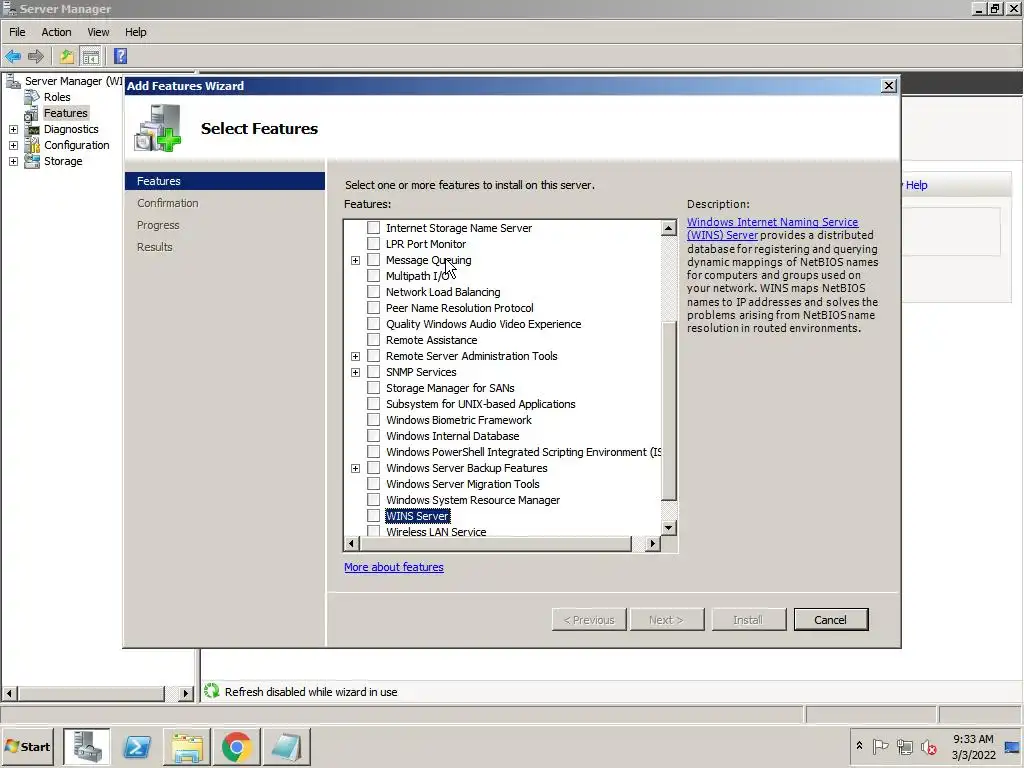
Task: Select Windows System Resource Manager row
Action: point(473,500)
